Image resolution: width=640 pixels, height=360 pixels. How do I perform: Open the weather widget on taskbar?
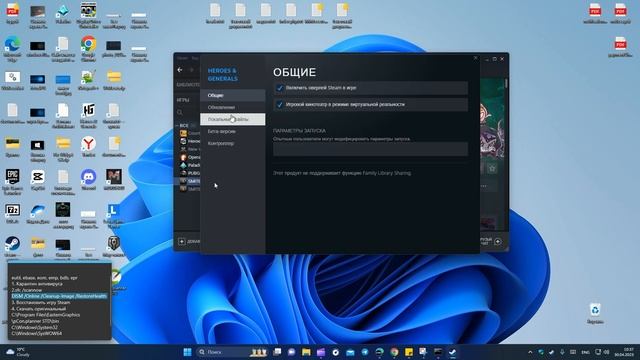[18, 352]
